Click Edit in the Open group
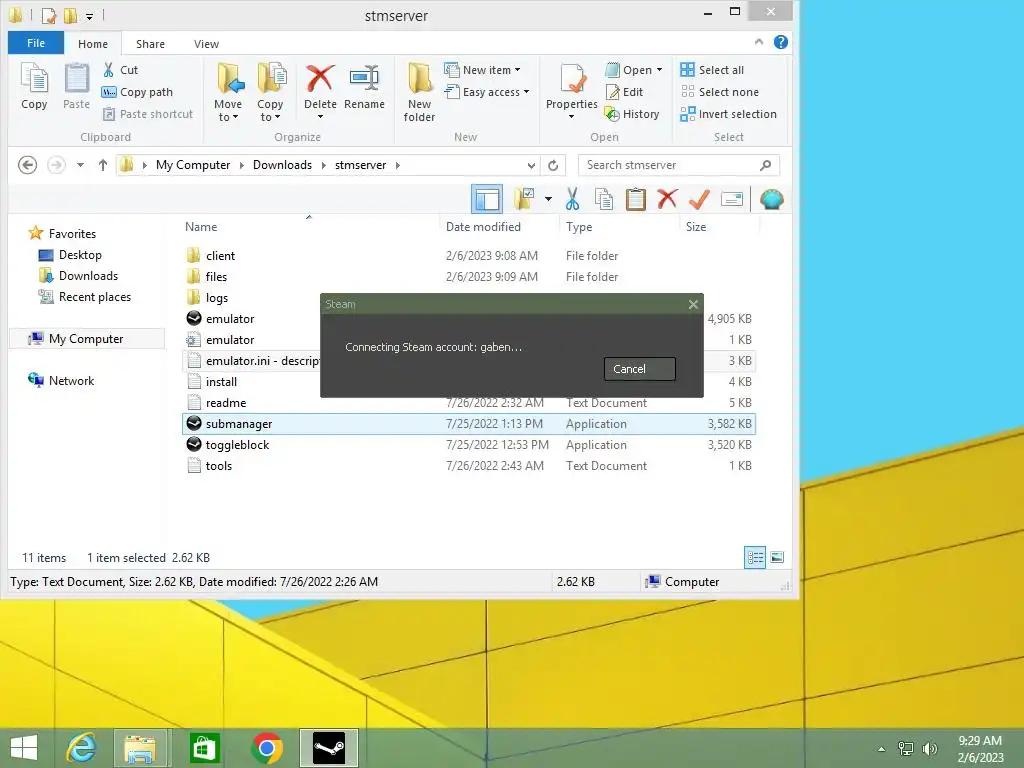The image size is (1024, 768). point(624,92)
